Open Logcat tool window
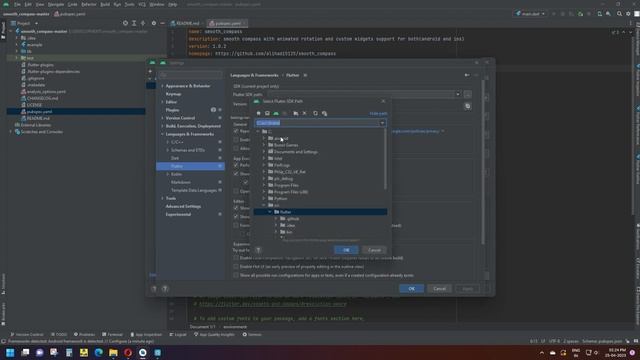Image resolution: width=640 pixels, height=360 pixels. [x=178, y=334]
